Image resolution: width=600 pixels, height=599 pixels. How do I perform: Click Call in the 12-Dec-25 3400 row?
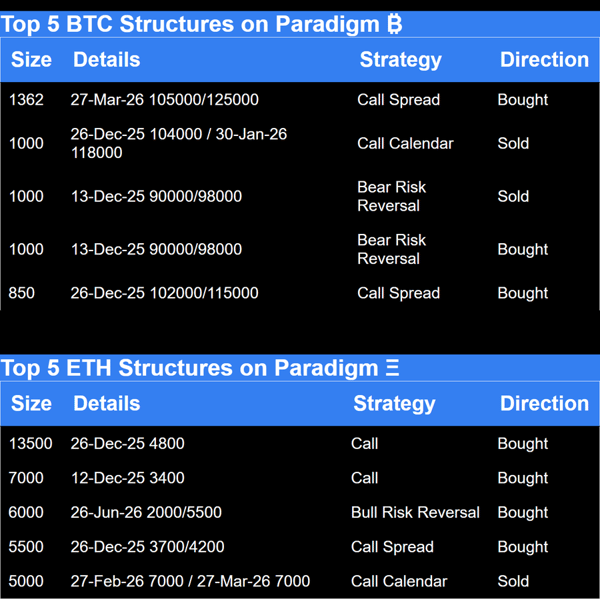[365, 478]
